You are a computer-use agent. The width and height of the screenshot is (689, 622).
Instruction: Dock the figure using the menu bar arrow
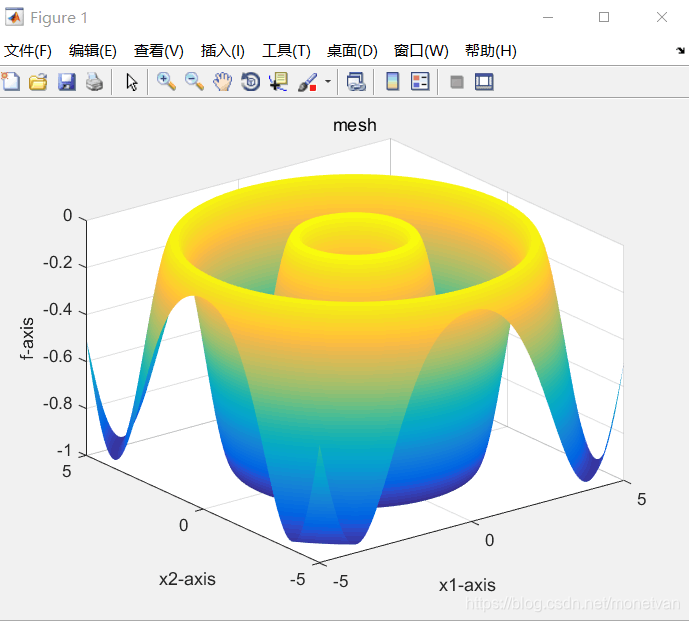coord(680,51)
